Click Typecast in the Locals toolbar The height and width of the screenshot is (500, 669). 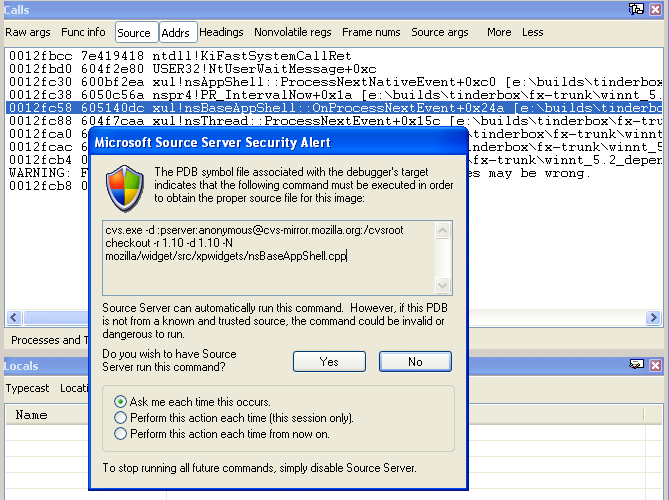(28, 388)
